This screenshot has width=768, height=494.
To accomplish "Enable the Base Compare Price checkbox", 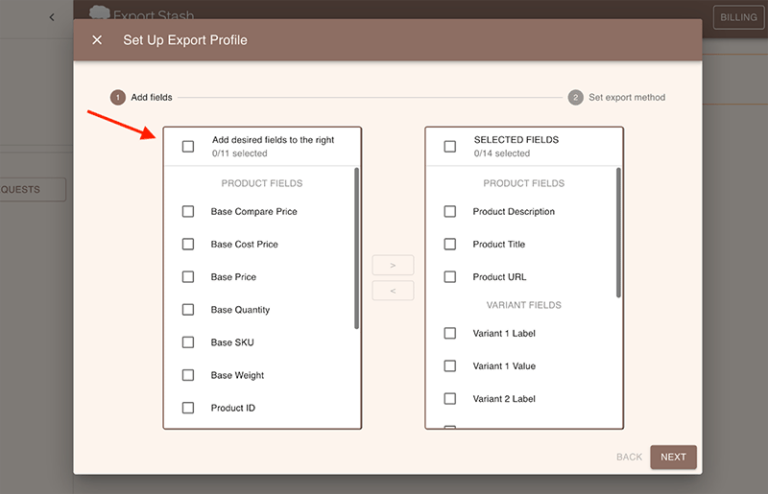I will [x=188, y=212].
